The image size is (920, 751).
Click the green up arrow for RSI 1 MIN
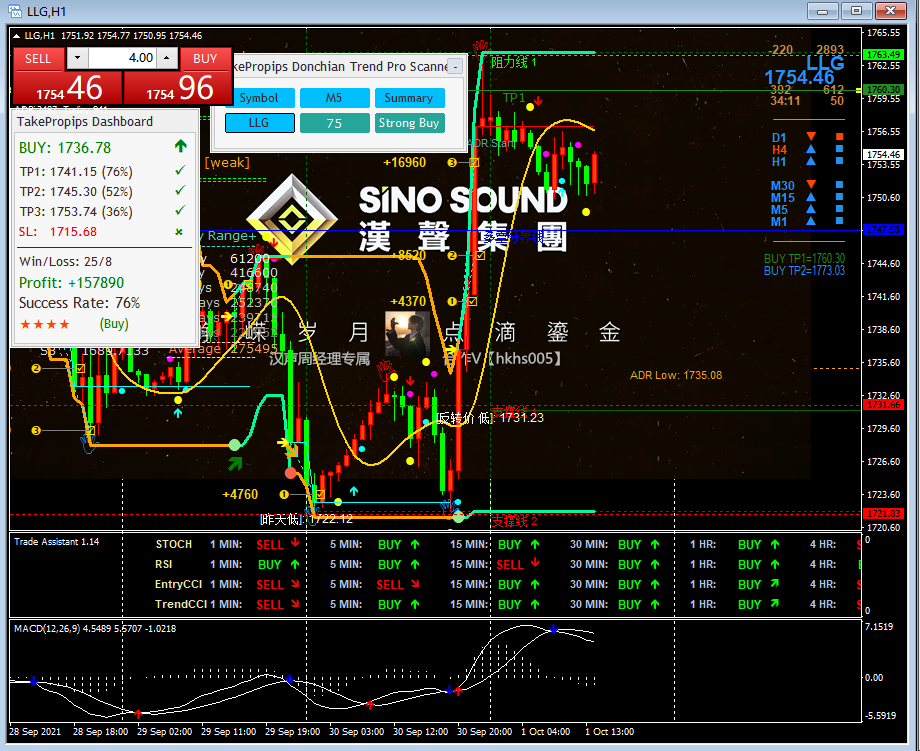(x=295, y=564)
